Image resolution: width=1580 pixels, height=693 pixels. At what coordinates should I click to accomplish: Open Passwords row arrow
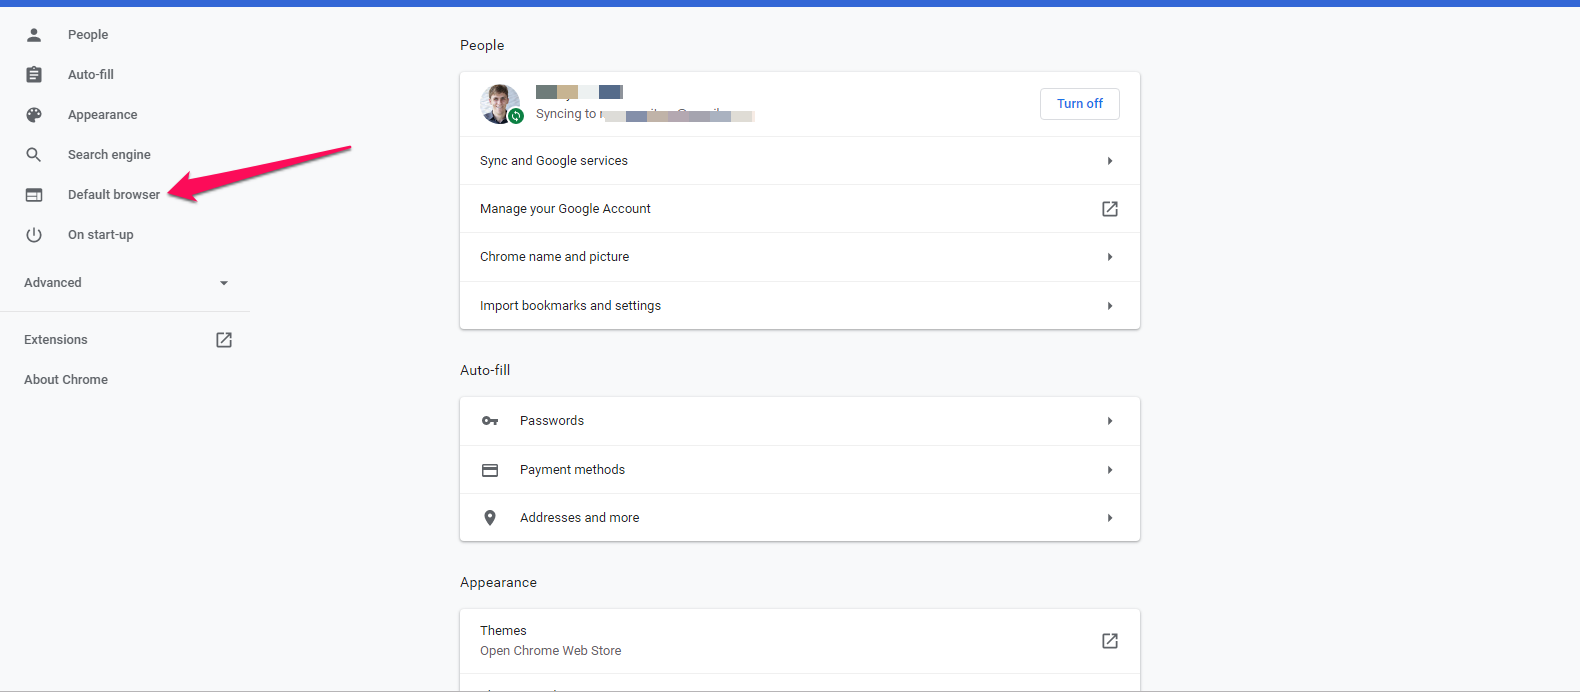point(1110,421)
